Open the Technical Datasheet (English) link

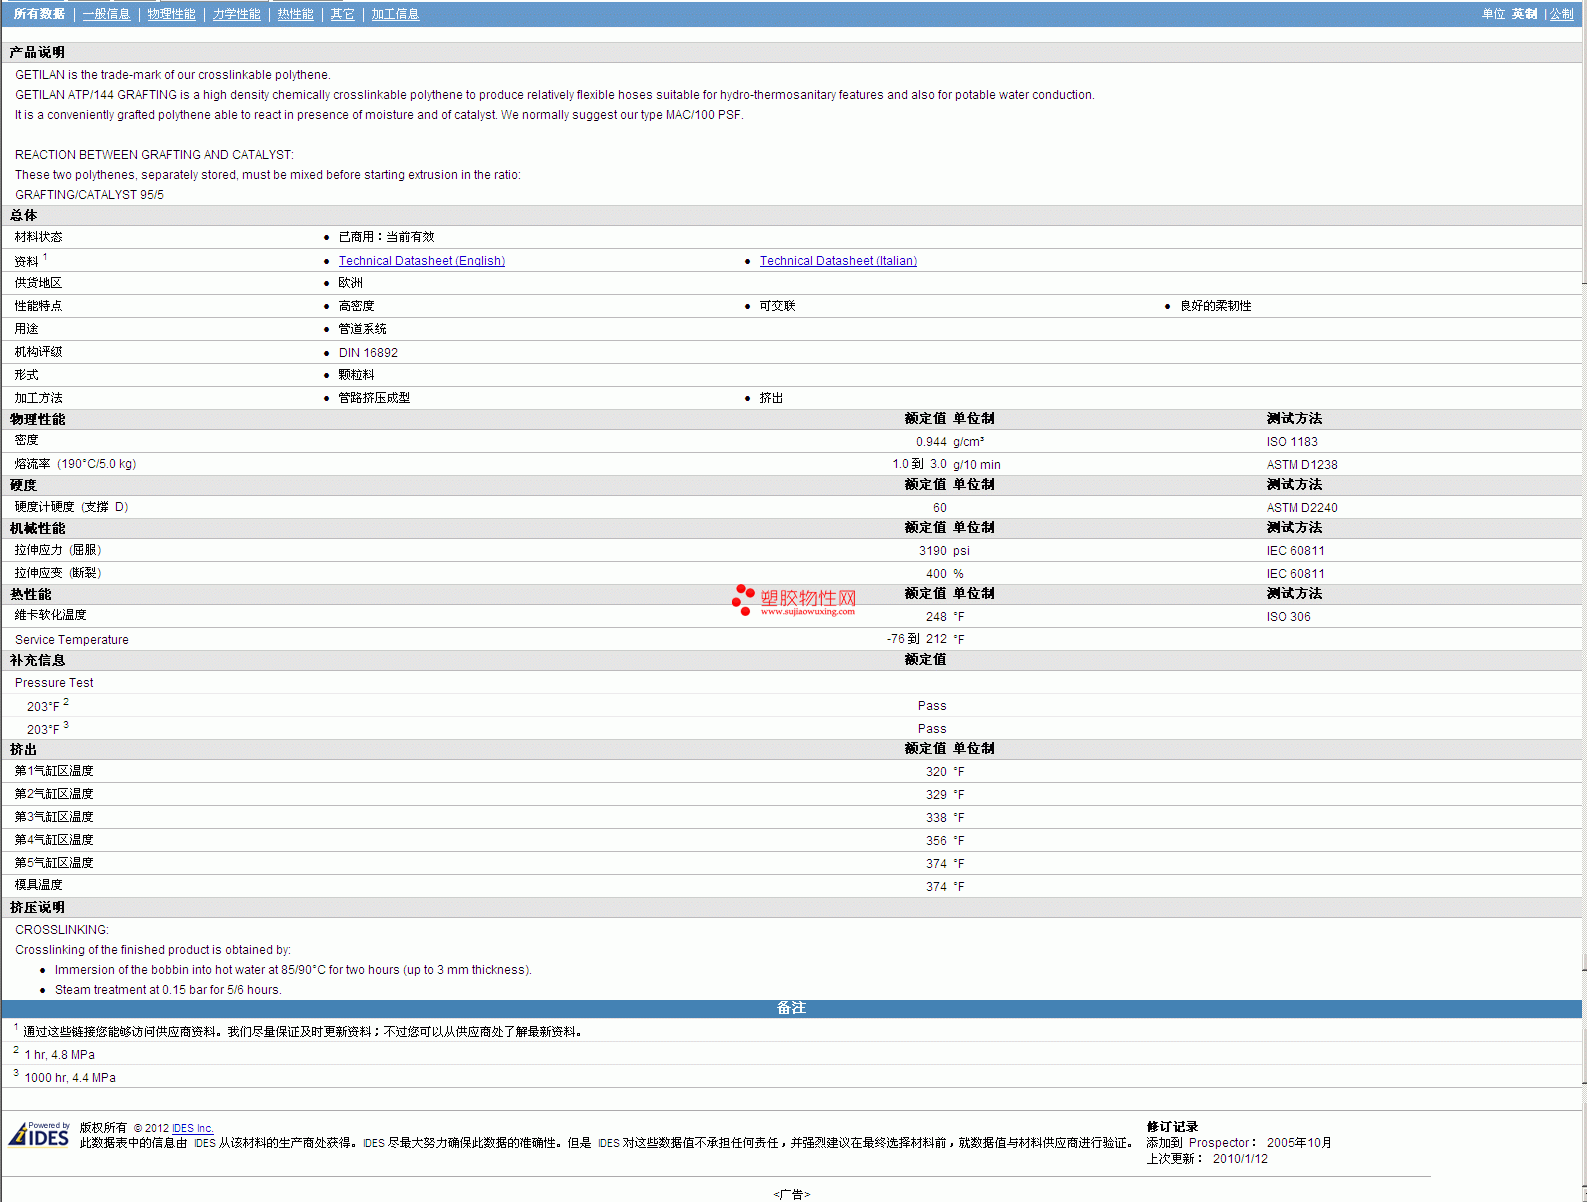pyautogui.click(x=421, y=261)
